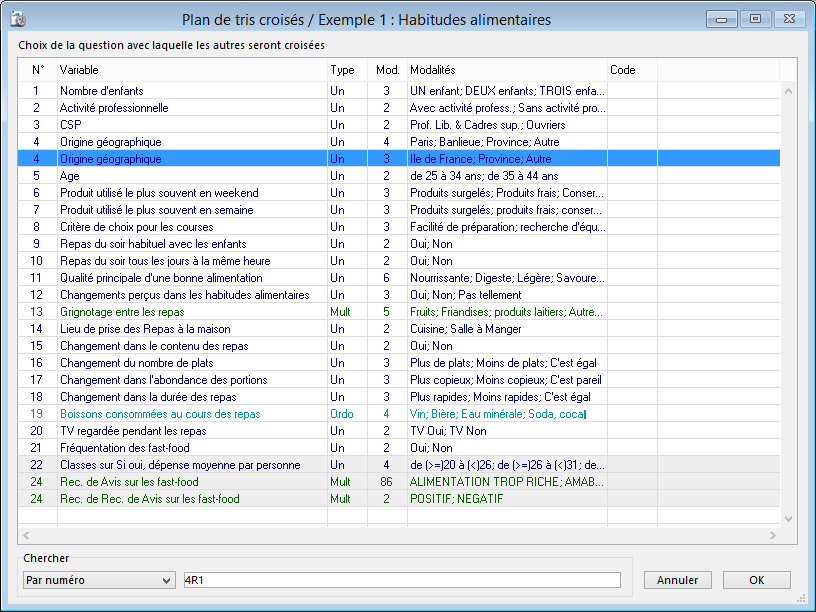Click the application icon in the title bar
The width and height of the screenshot is (816, 612).
(18, 19)
